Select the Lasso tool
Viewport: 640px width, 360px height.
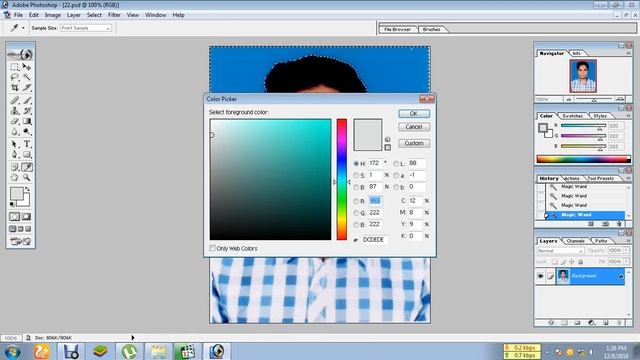tap(15, 77)
